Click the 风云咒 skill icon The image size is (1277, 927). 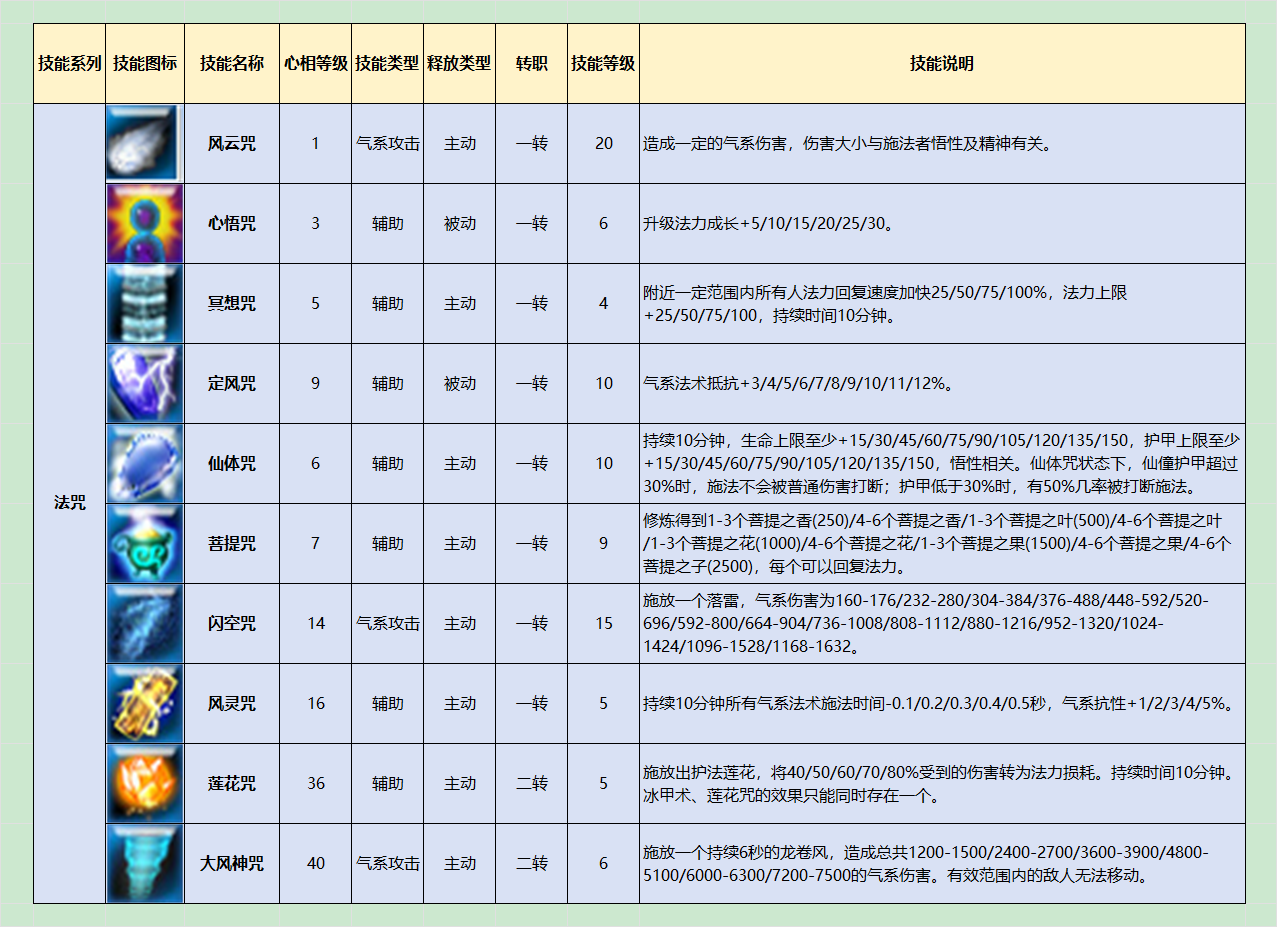point(143,143)
